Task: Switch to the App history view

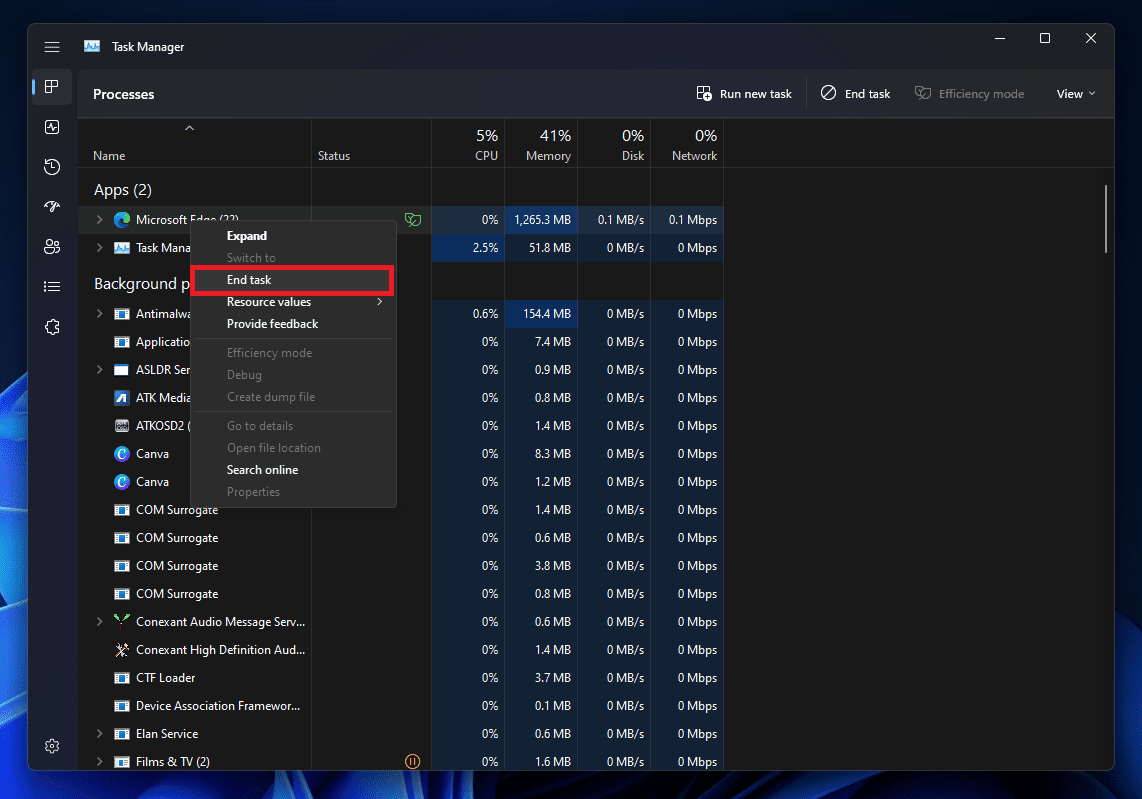Action: coord(51,167)
